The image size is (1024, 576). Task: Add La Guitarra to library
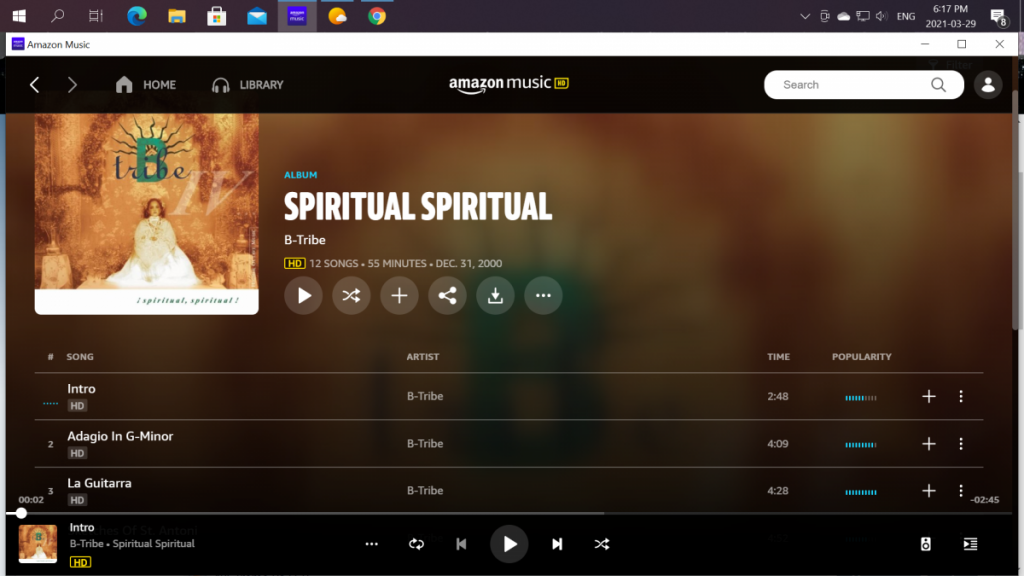tap(929, 491)
